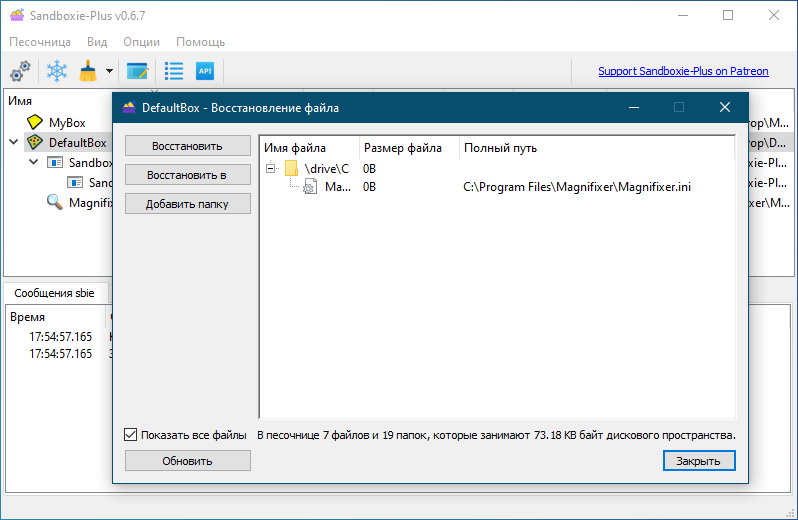Click the Восстановить button
798x520 pixels.
coord(187,146)
